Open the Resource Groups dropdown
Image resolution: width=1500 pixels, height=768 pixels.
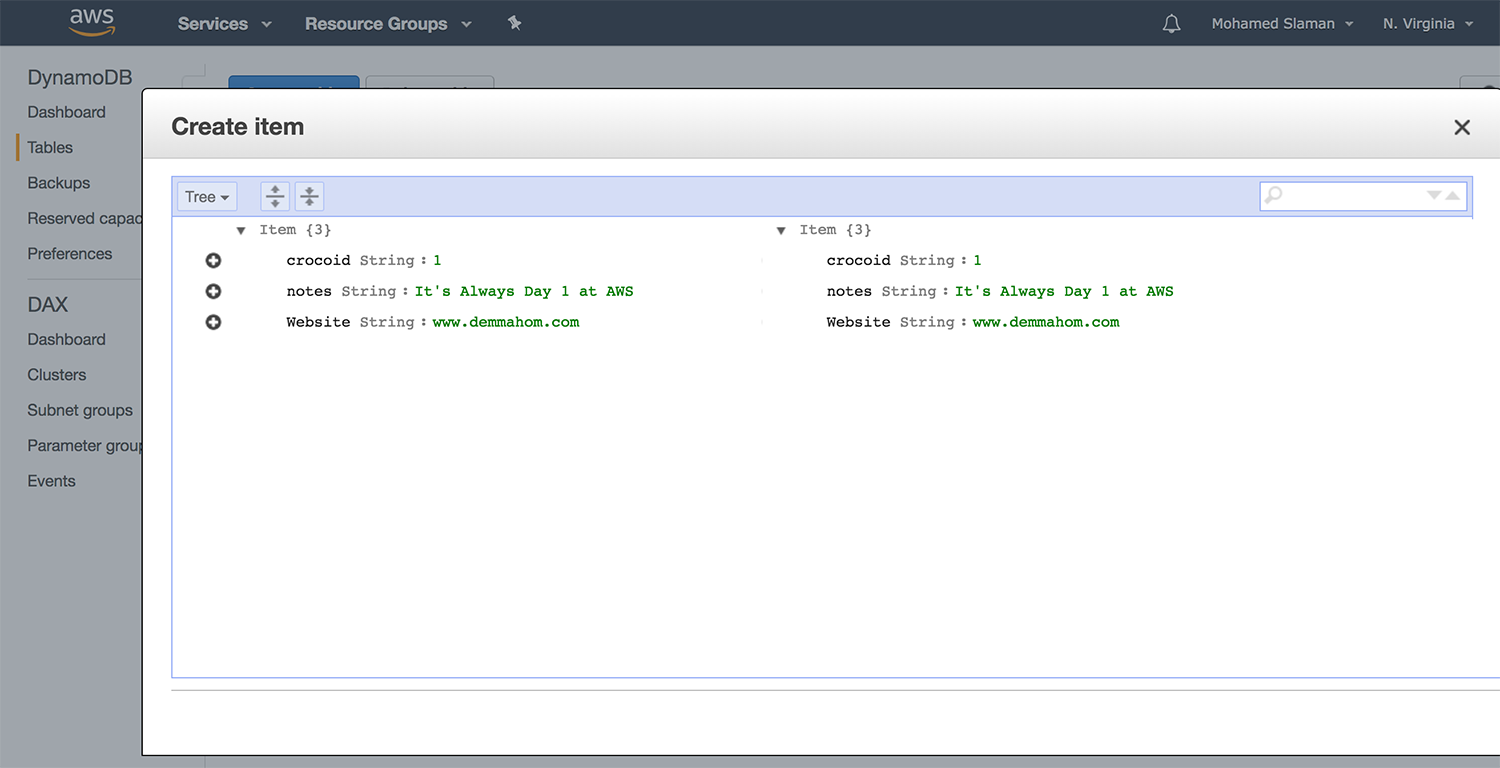[x=388, y=24]
